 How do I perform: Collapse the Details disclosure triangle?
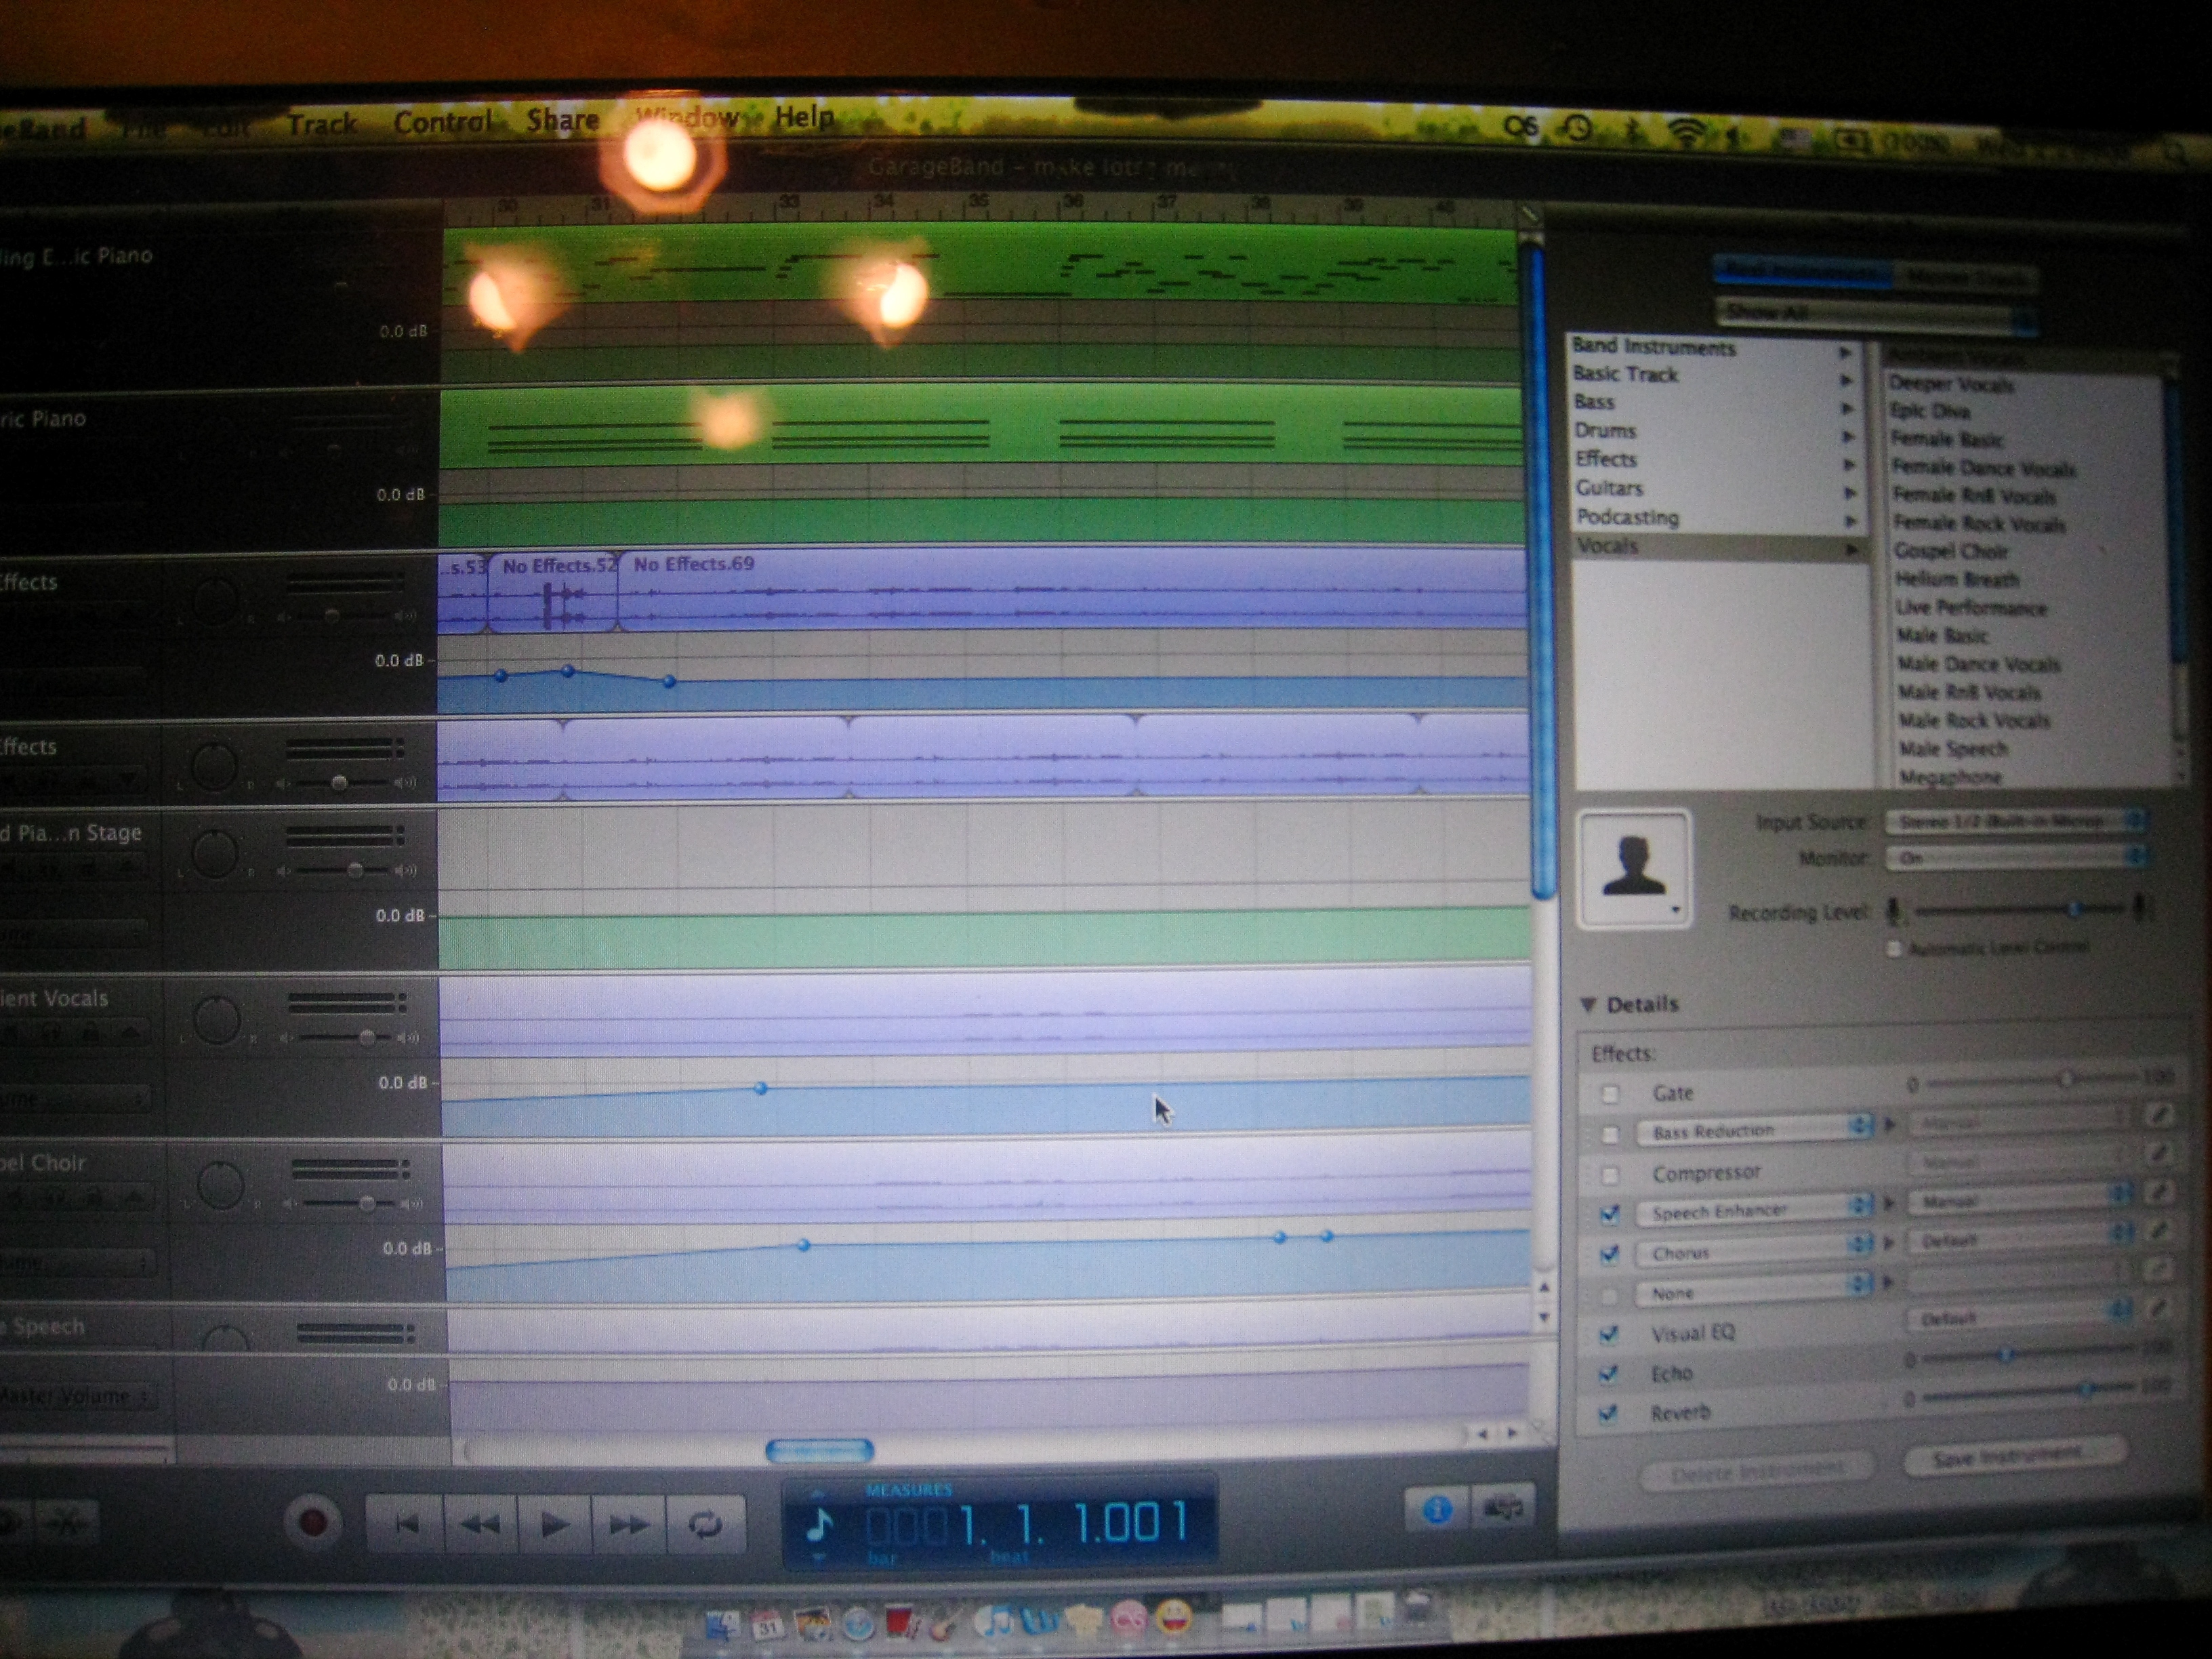pyautogui.click(x=1588, y=1004)
